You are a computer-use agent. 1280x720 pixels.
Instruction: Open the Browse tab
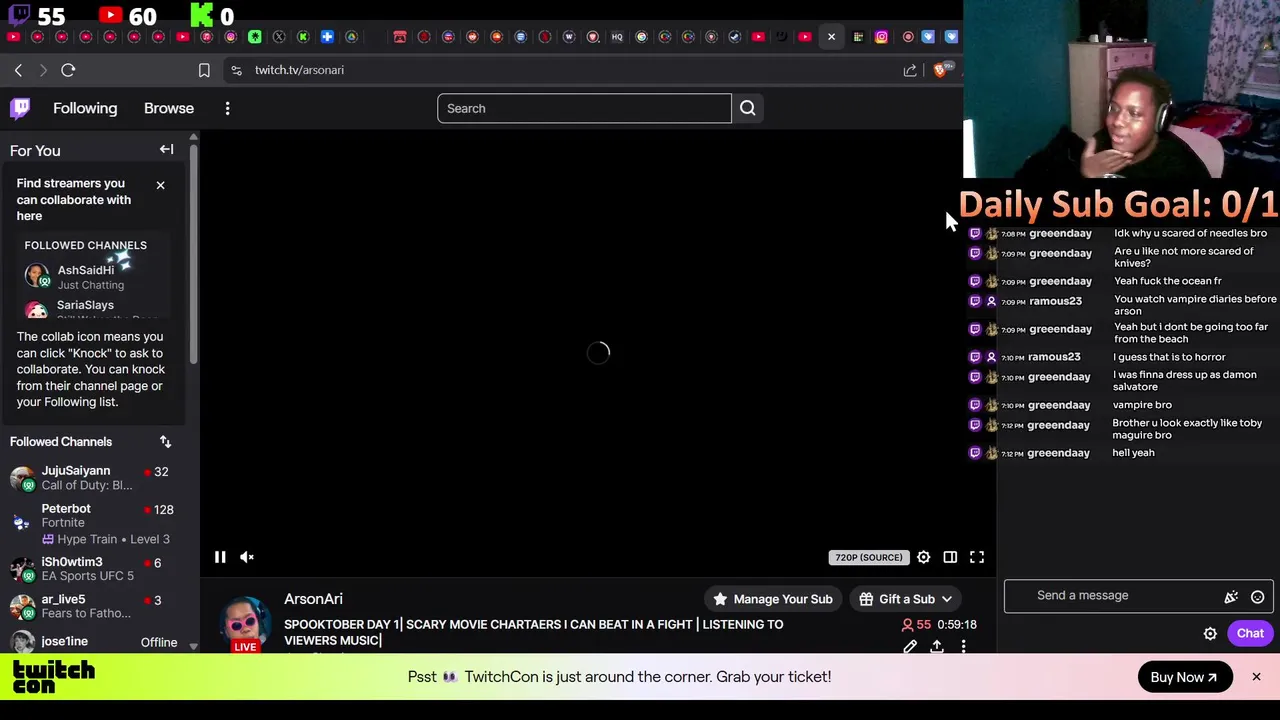tap(169, 108)
